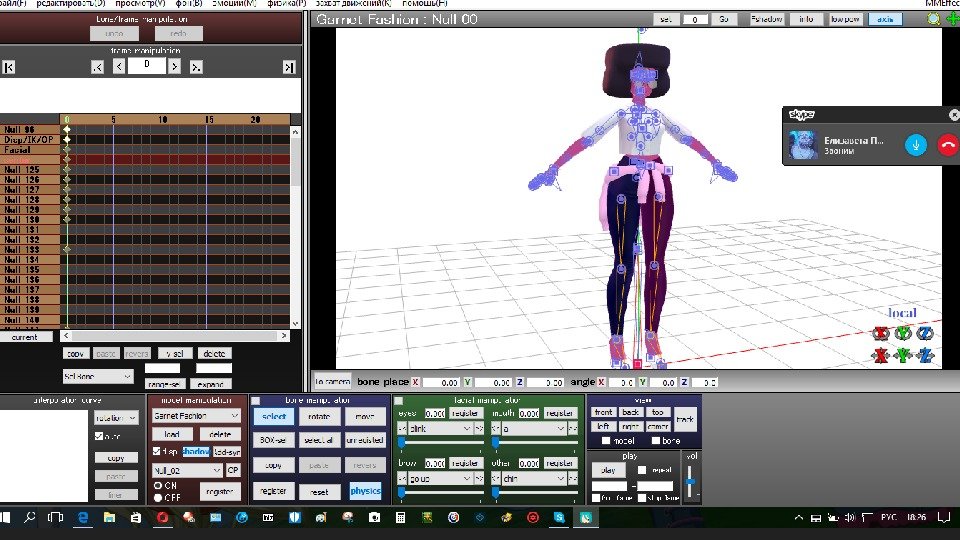Select the ON radio button in model manipulation

pyautogui.click(x=158, y=485)
